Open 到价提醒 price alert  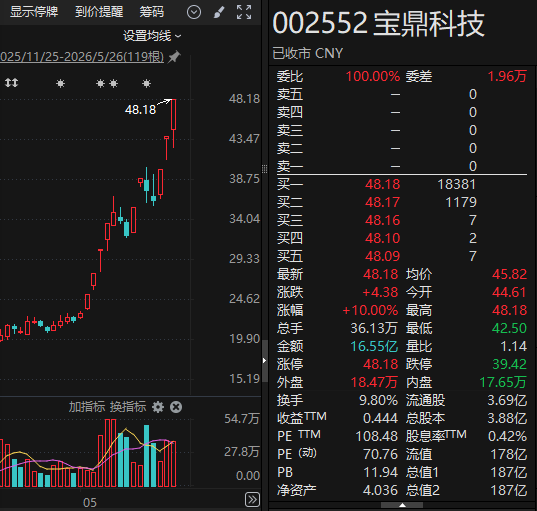pyautogui.click(x=99, y=12)
